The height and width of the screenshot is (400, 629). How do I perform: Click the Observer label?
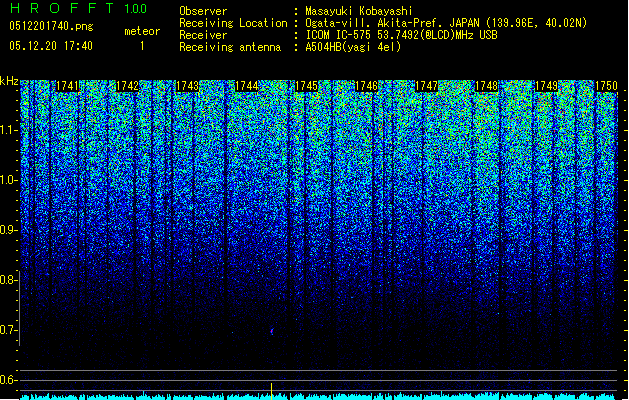click(203, 11)
